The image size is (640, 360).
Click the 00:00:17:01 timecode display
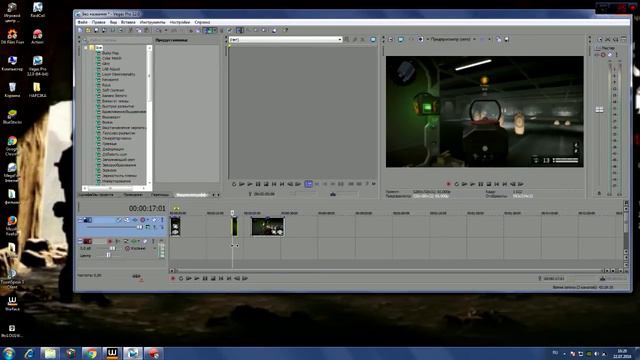pyautogui.click(x=147, y=209)
